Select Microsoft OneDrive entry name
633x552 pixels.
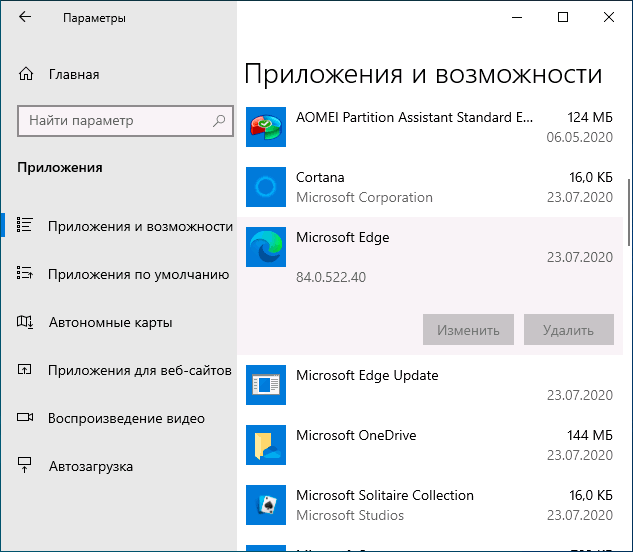356,435
